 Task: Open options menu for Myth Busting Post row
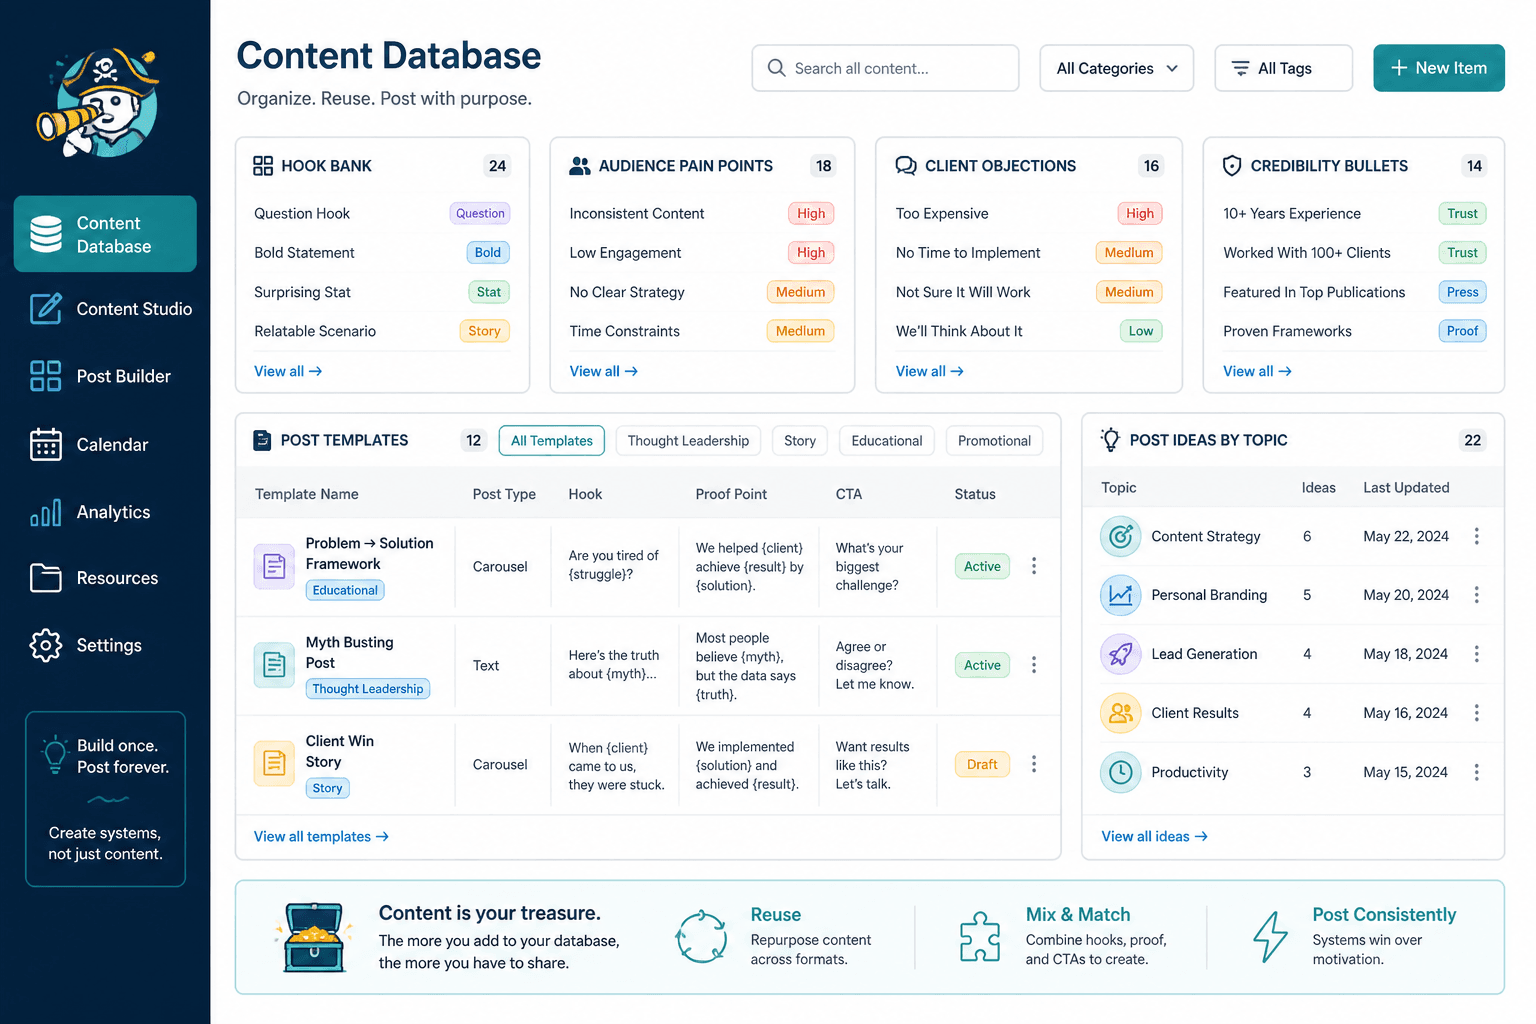pyautogui.click(x=1034, y=665)
